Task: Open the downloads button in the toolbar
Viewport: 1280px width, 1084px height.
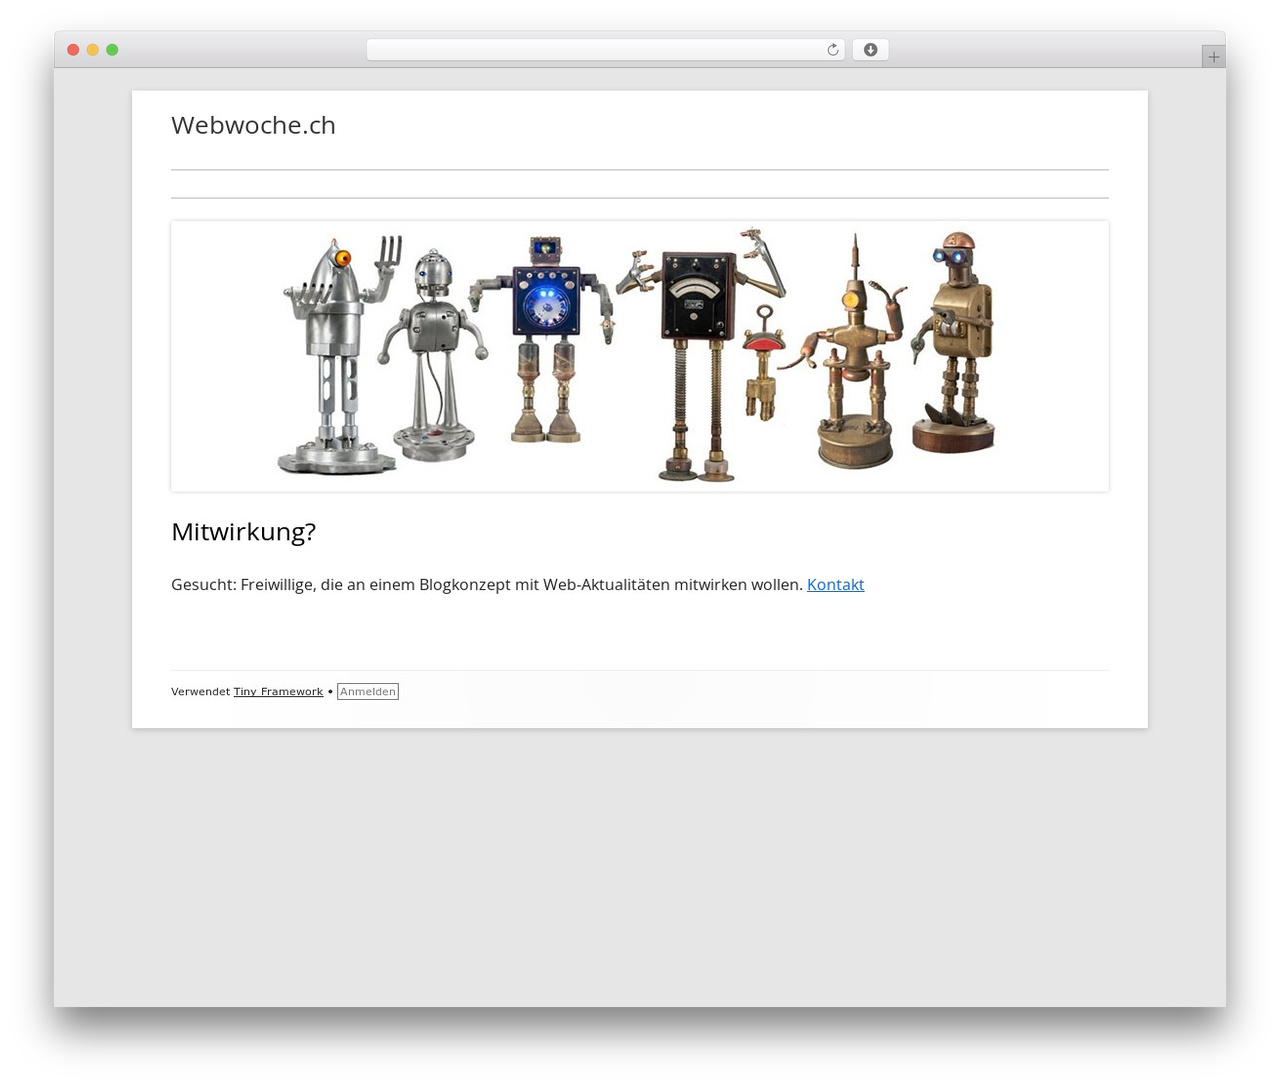Action: point(870,50)
